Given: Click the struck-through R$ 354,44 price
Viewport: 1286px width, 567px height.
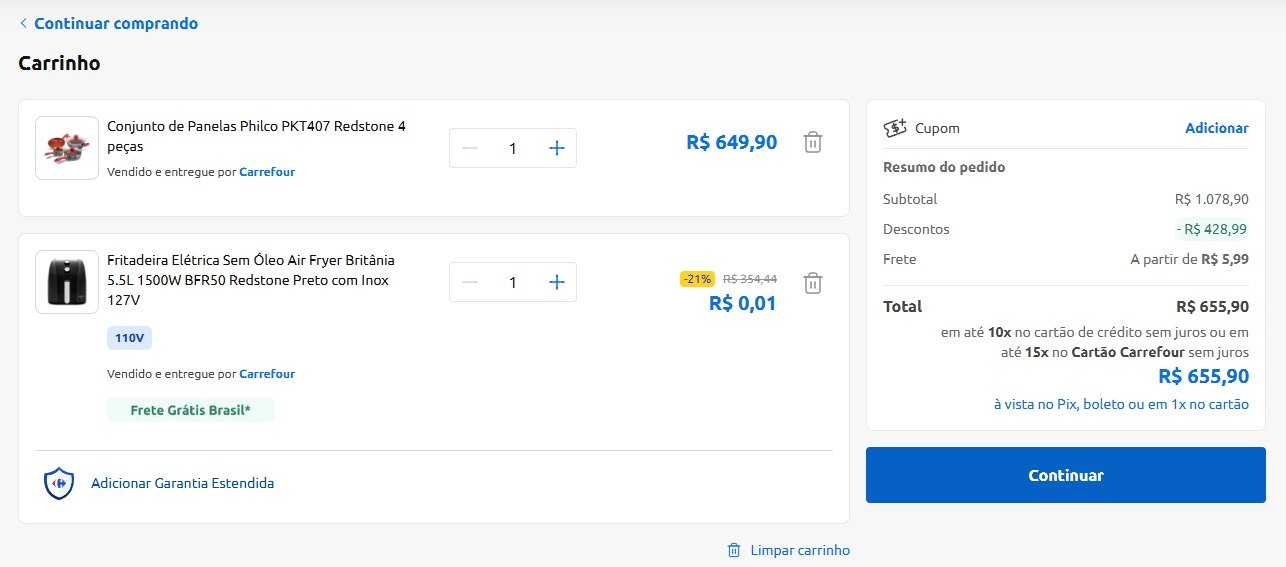Looking at the screenshot, I should [750, 279].
